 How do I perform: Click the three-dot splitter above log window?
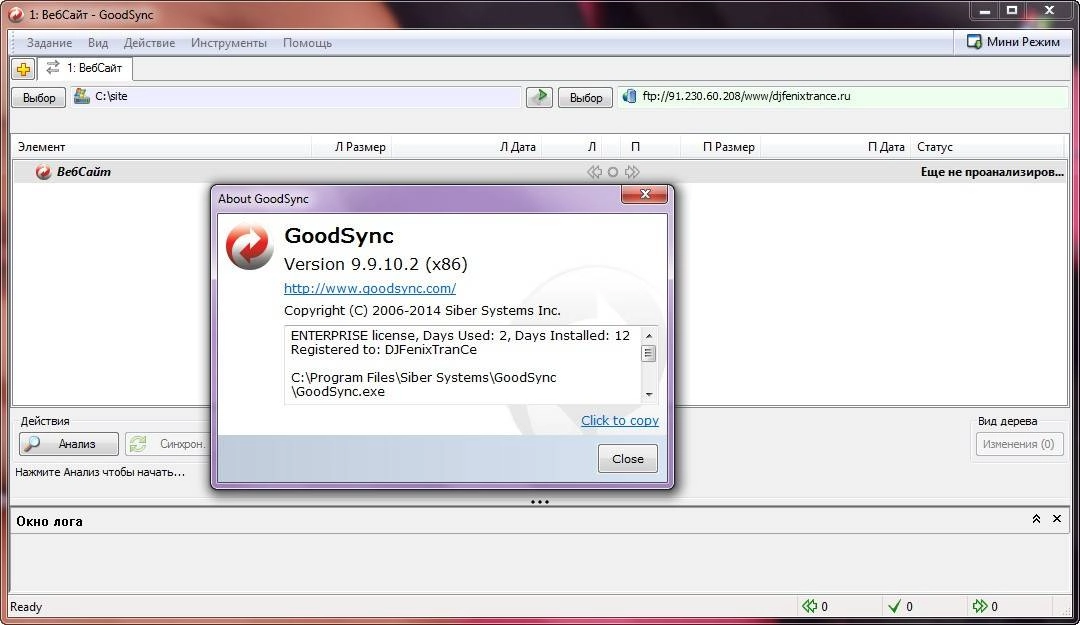[540, 502]
